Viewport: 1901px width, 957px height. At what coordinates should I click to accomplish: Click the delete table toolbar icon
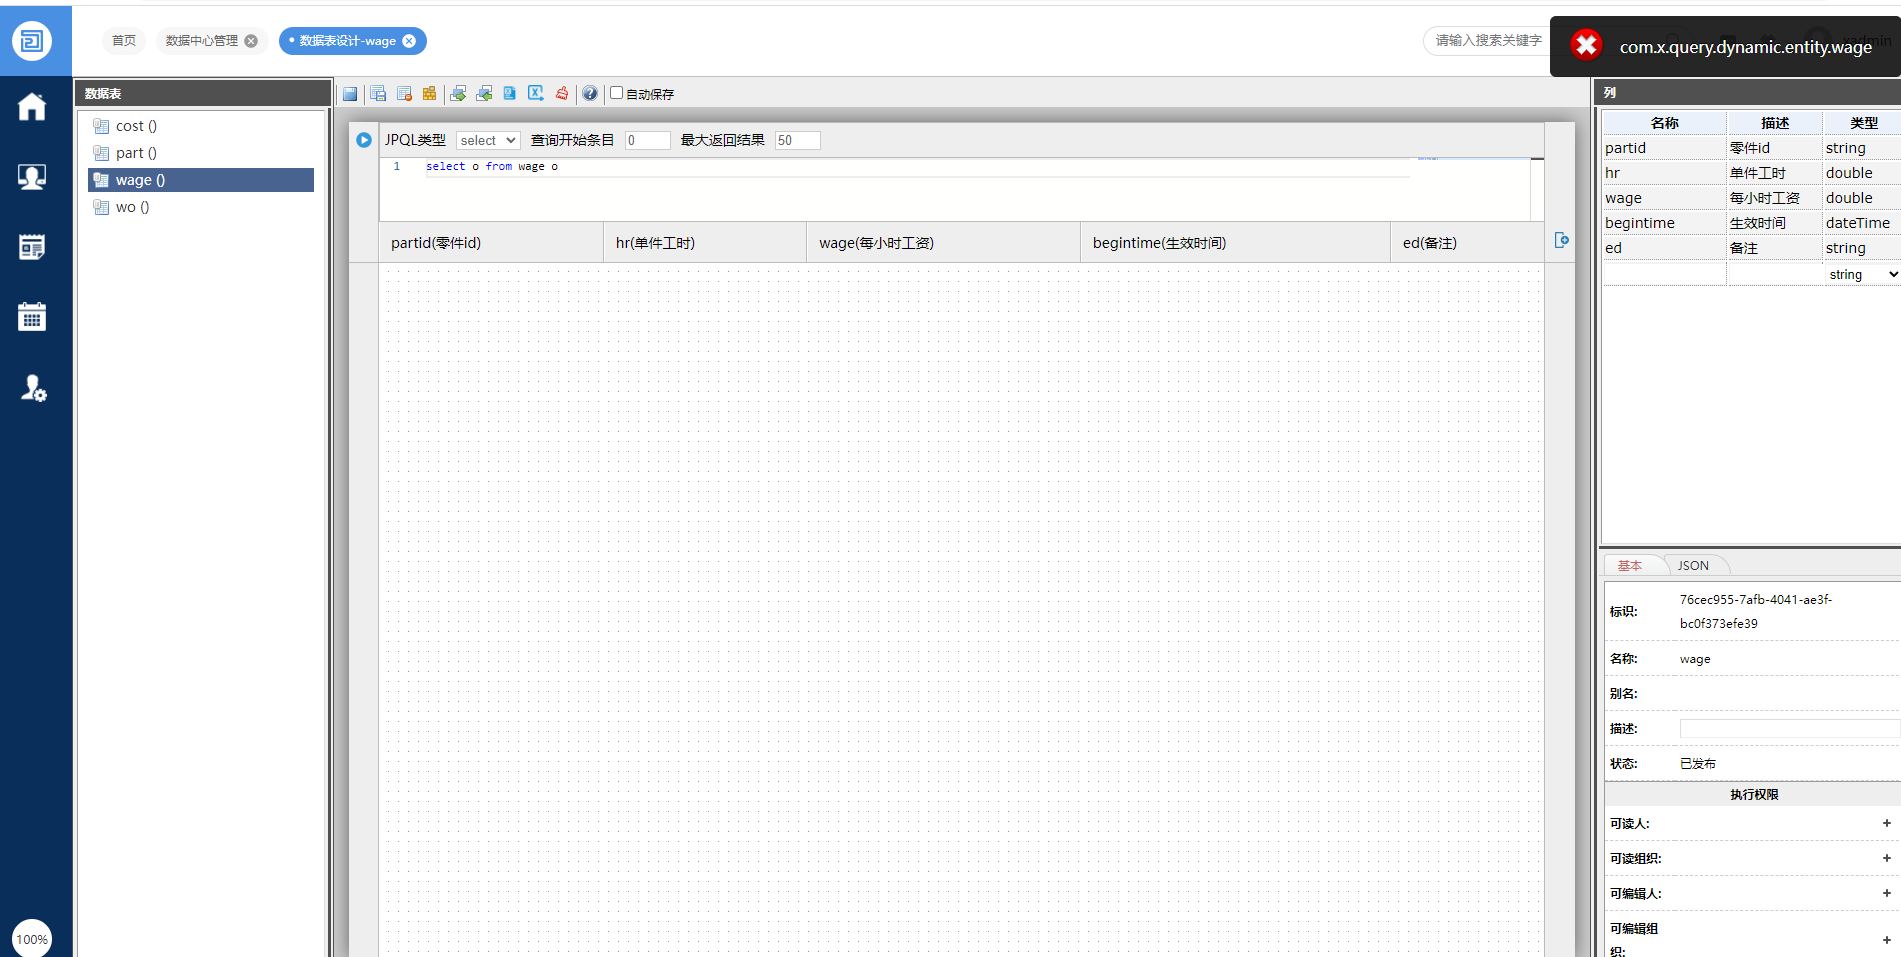404,94
